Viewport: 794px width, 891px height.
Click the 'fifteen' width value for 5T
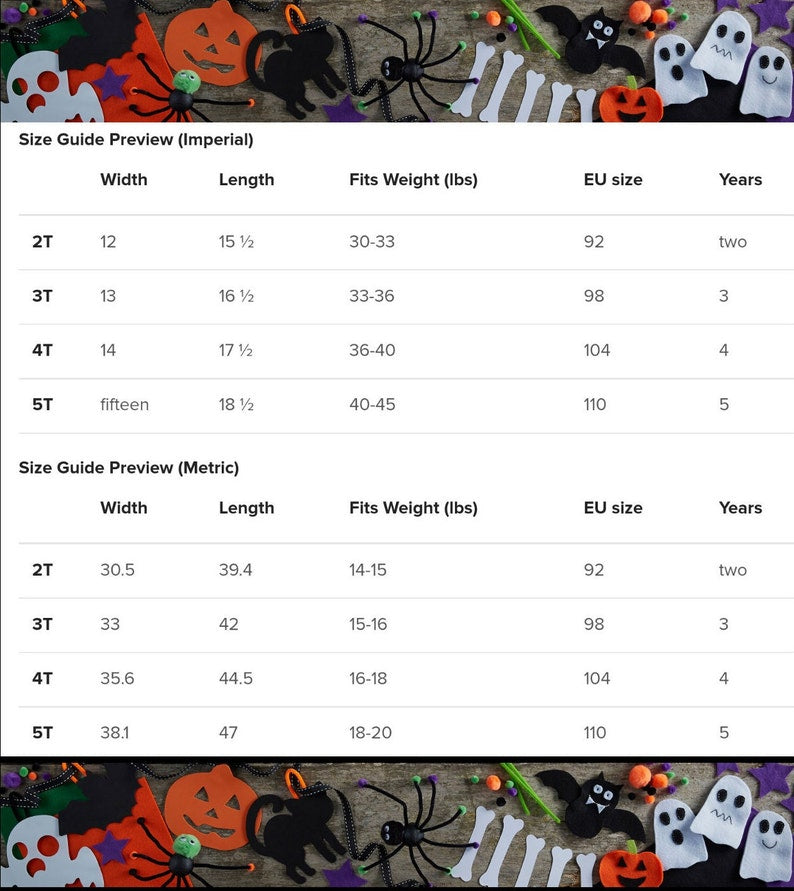[x=124, y=405]
